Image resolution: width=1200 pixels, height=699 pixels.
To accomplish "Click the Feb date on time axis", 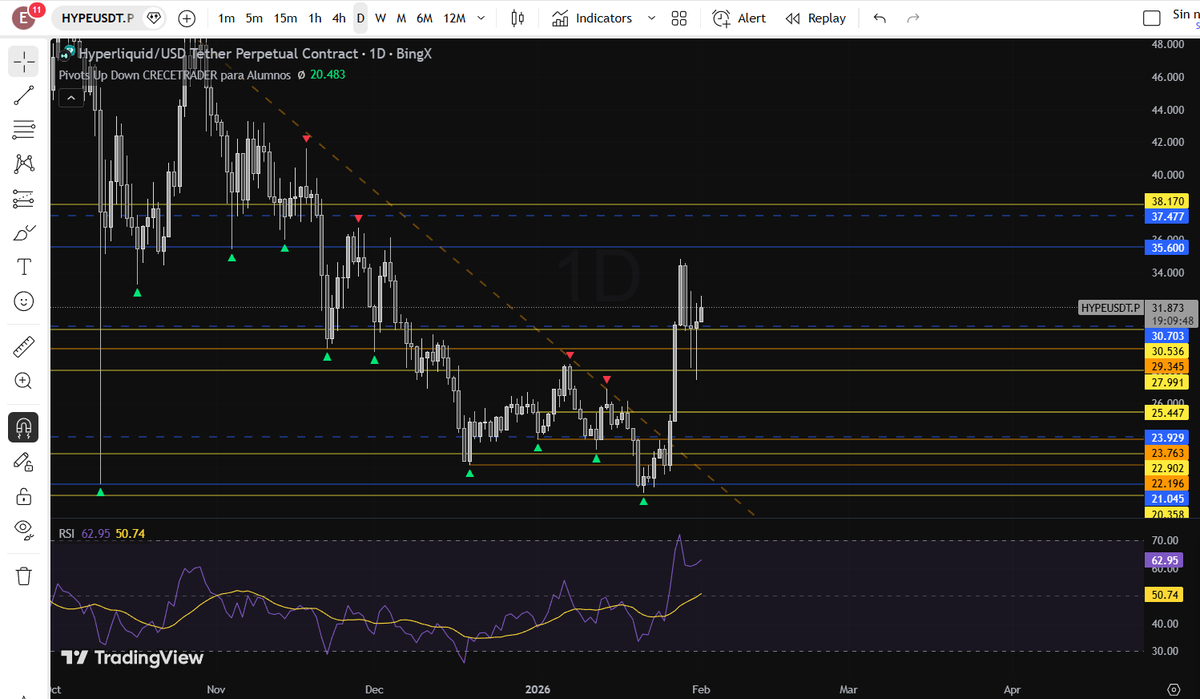I will (701, 689).
